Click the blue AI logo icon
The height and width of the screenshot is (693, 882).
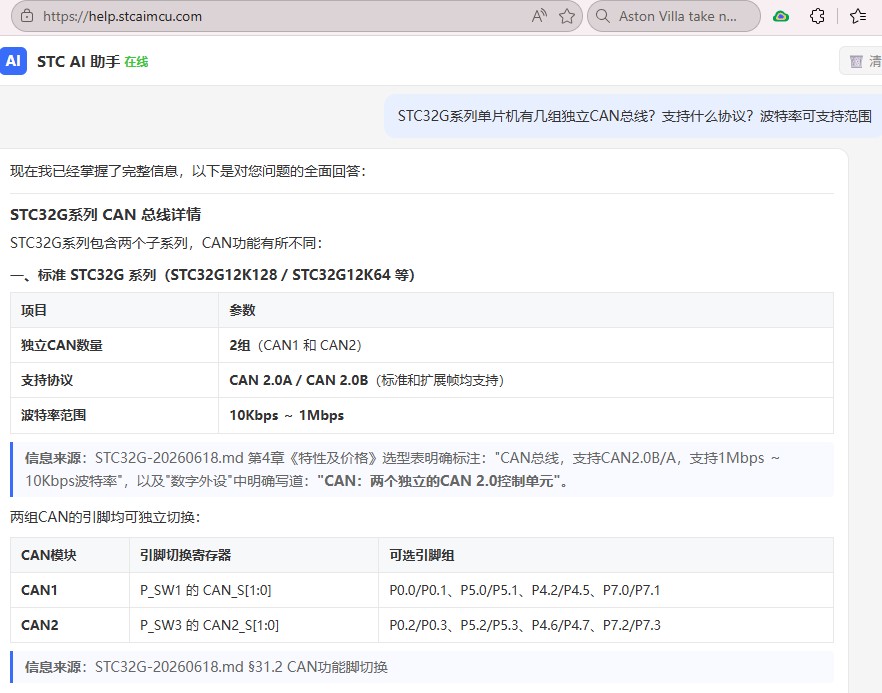(14, 61)
